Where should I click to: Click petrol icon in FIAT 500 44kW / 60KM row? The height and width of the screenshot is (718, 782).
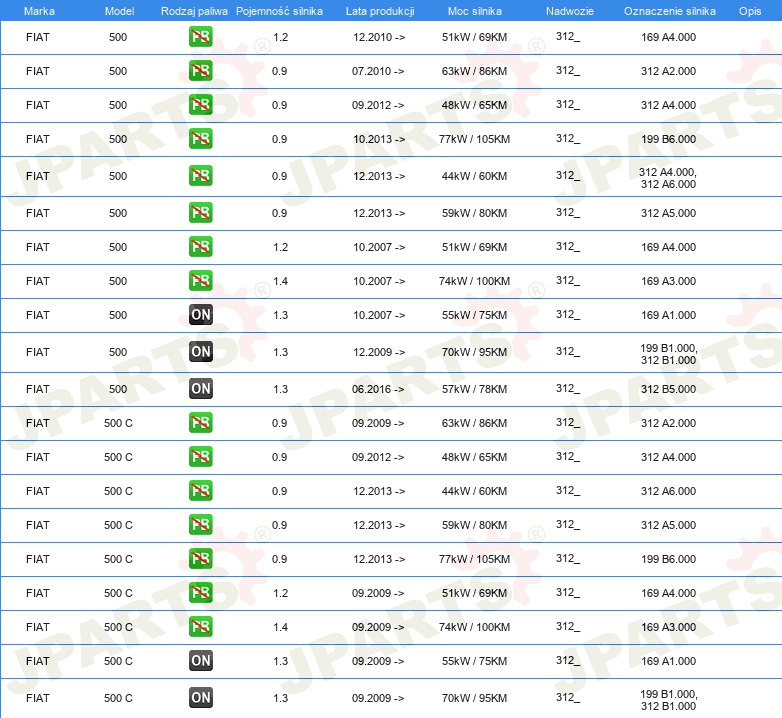click(200, 176)
